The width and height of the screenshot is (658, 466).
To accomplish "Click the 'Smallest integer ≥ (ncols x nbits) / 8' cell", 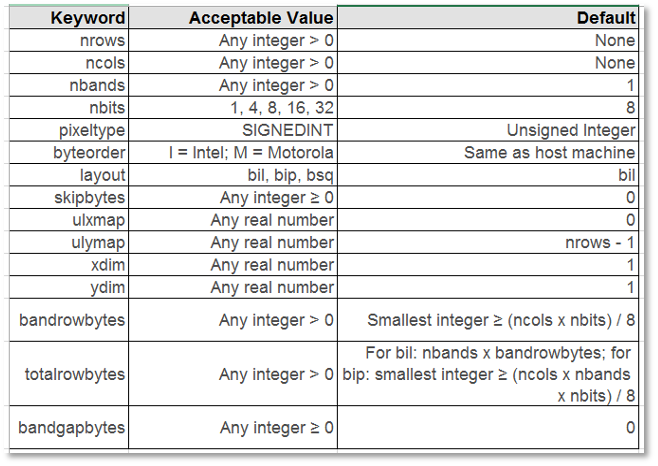I will (501, 321).
